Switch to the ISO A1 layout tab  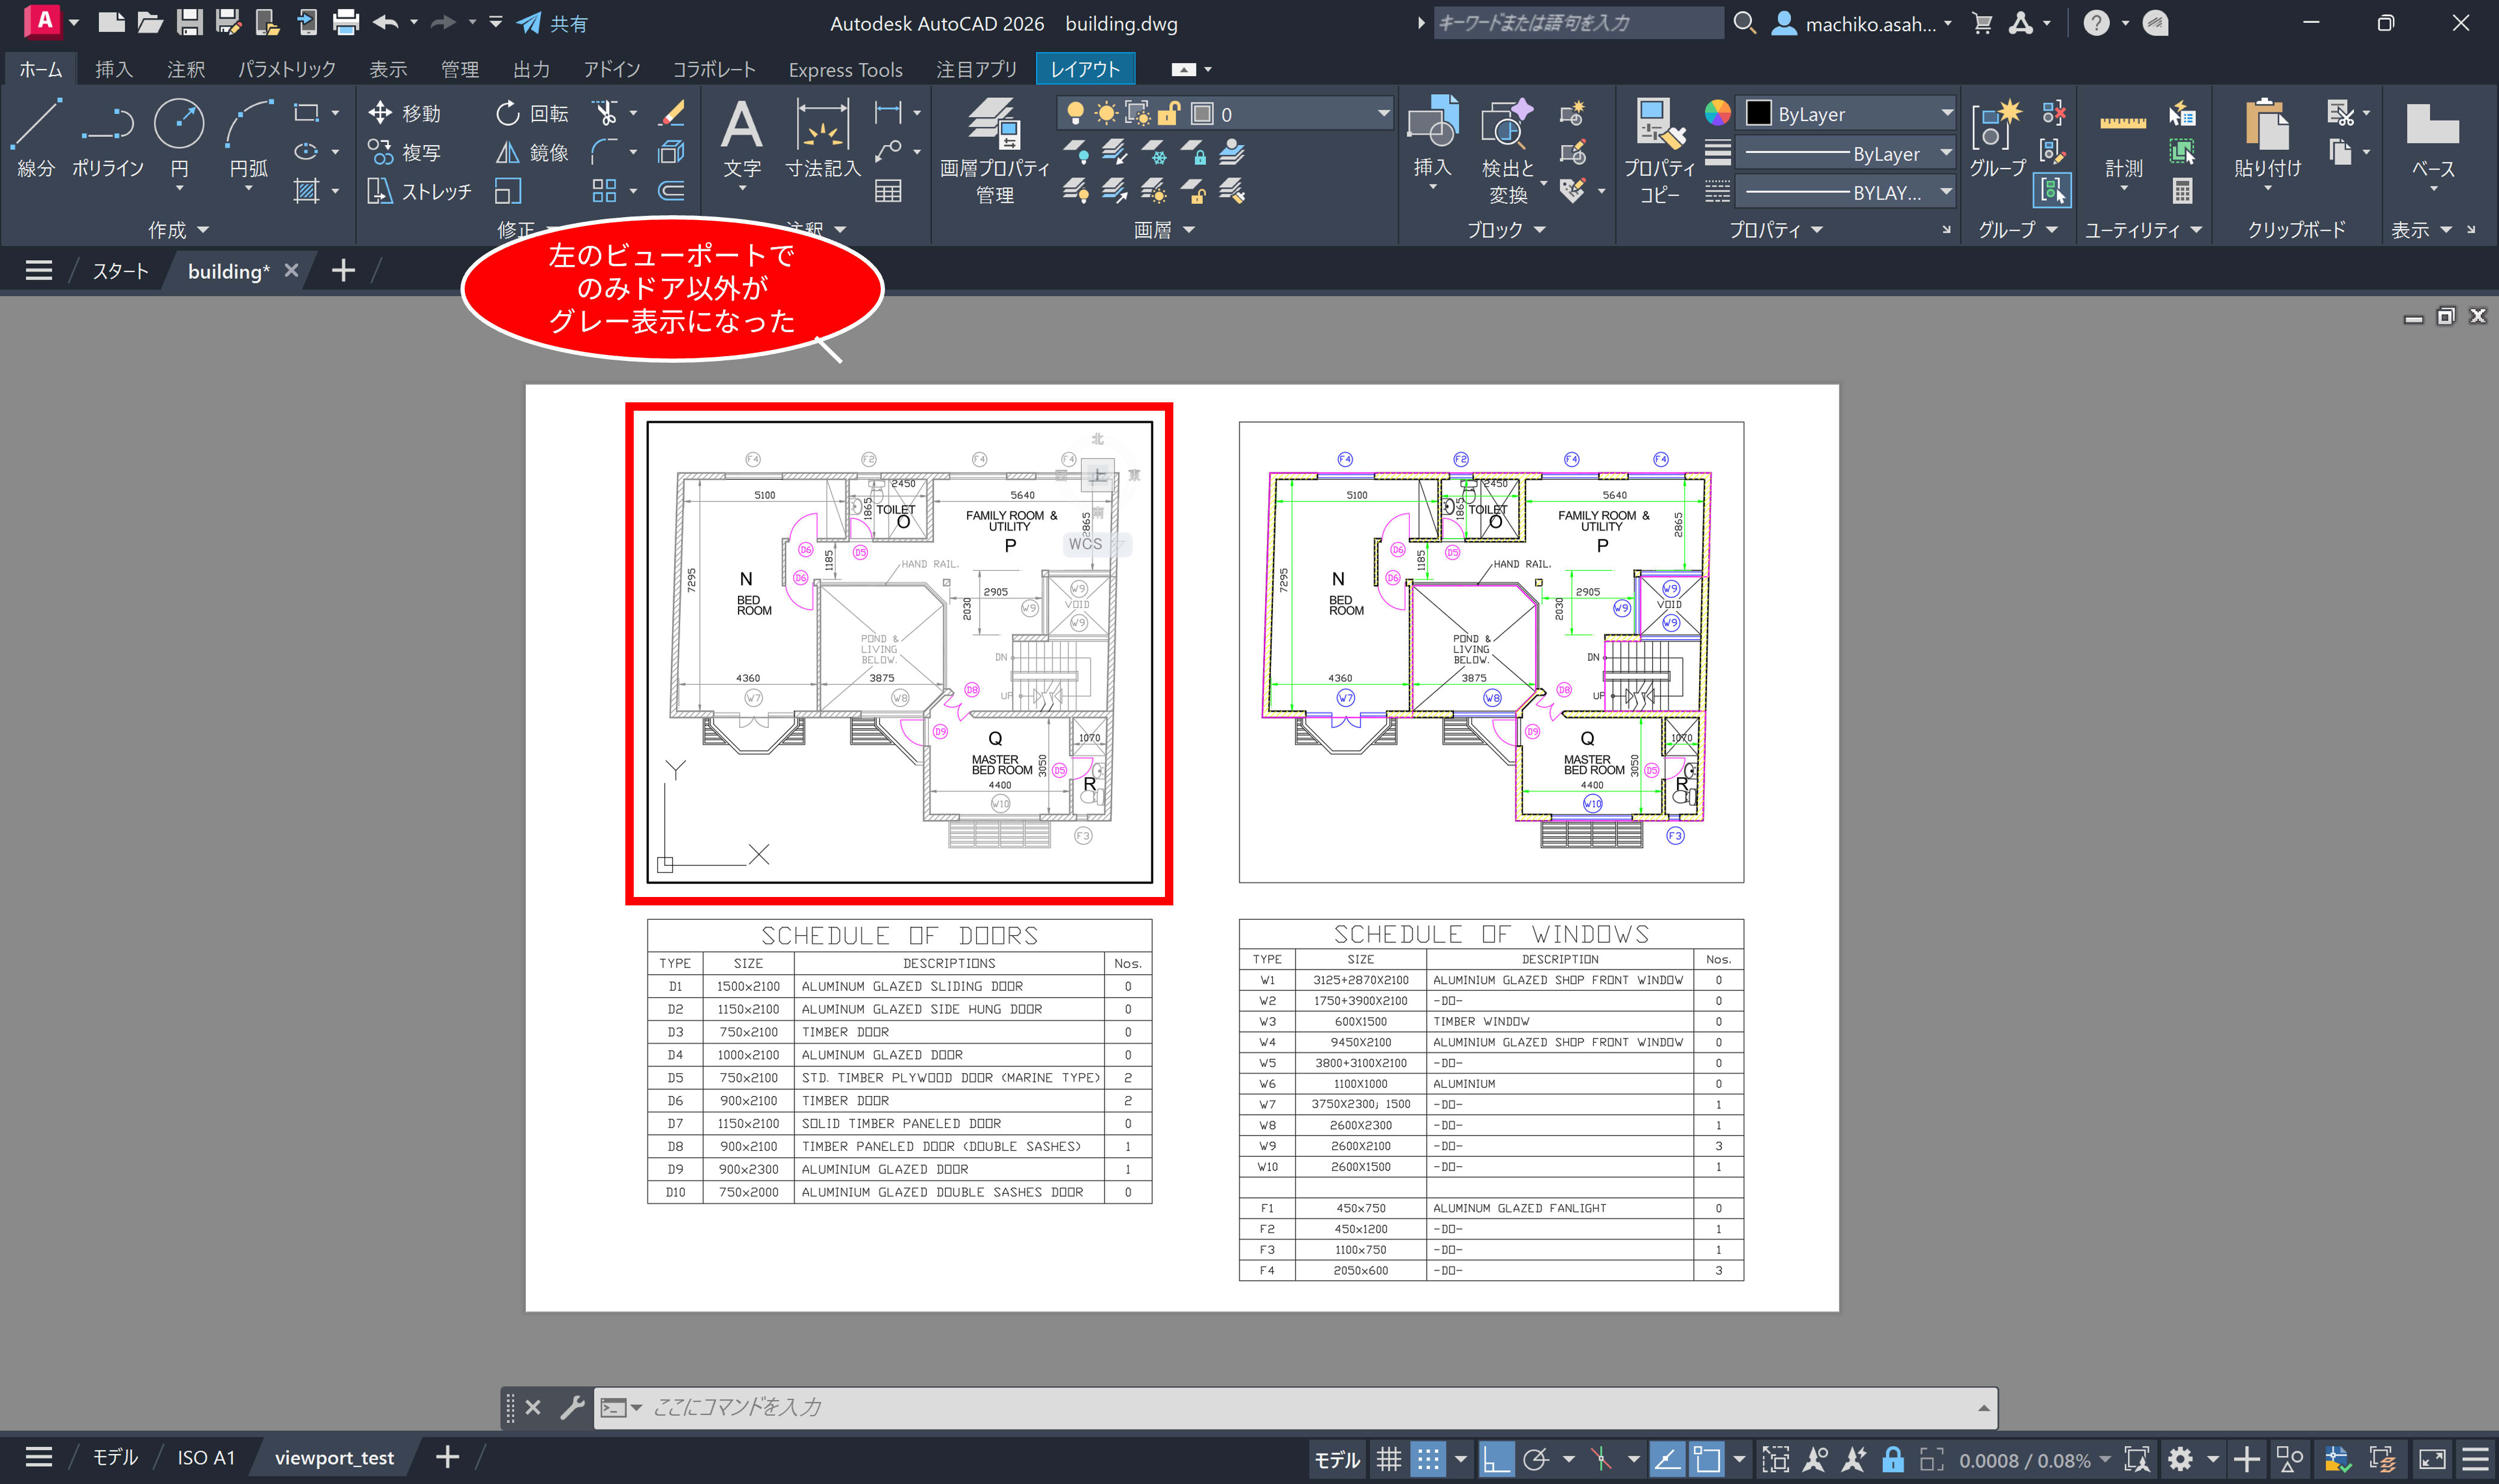(206, 1458)
